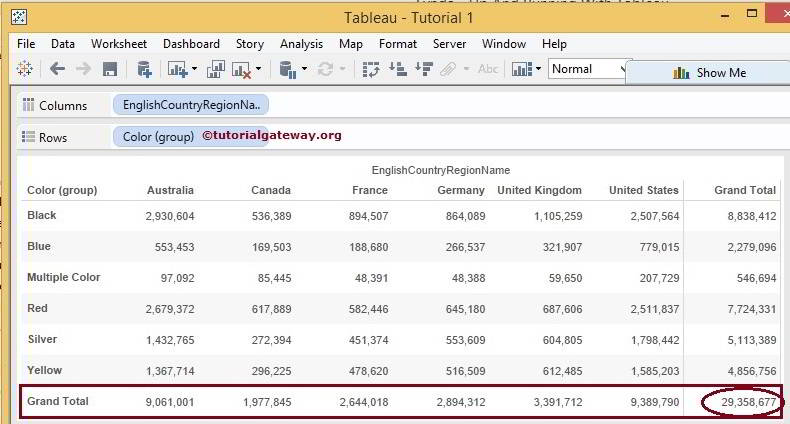The height and width of the screenshot is (424, 790).
Task: Open the Normal fit dropdown
Action: point(587,69)
